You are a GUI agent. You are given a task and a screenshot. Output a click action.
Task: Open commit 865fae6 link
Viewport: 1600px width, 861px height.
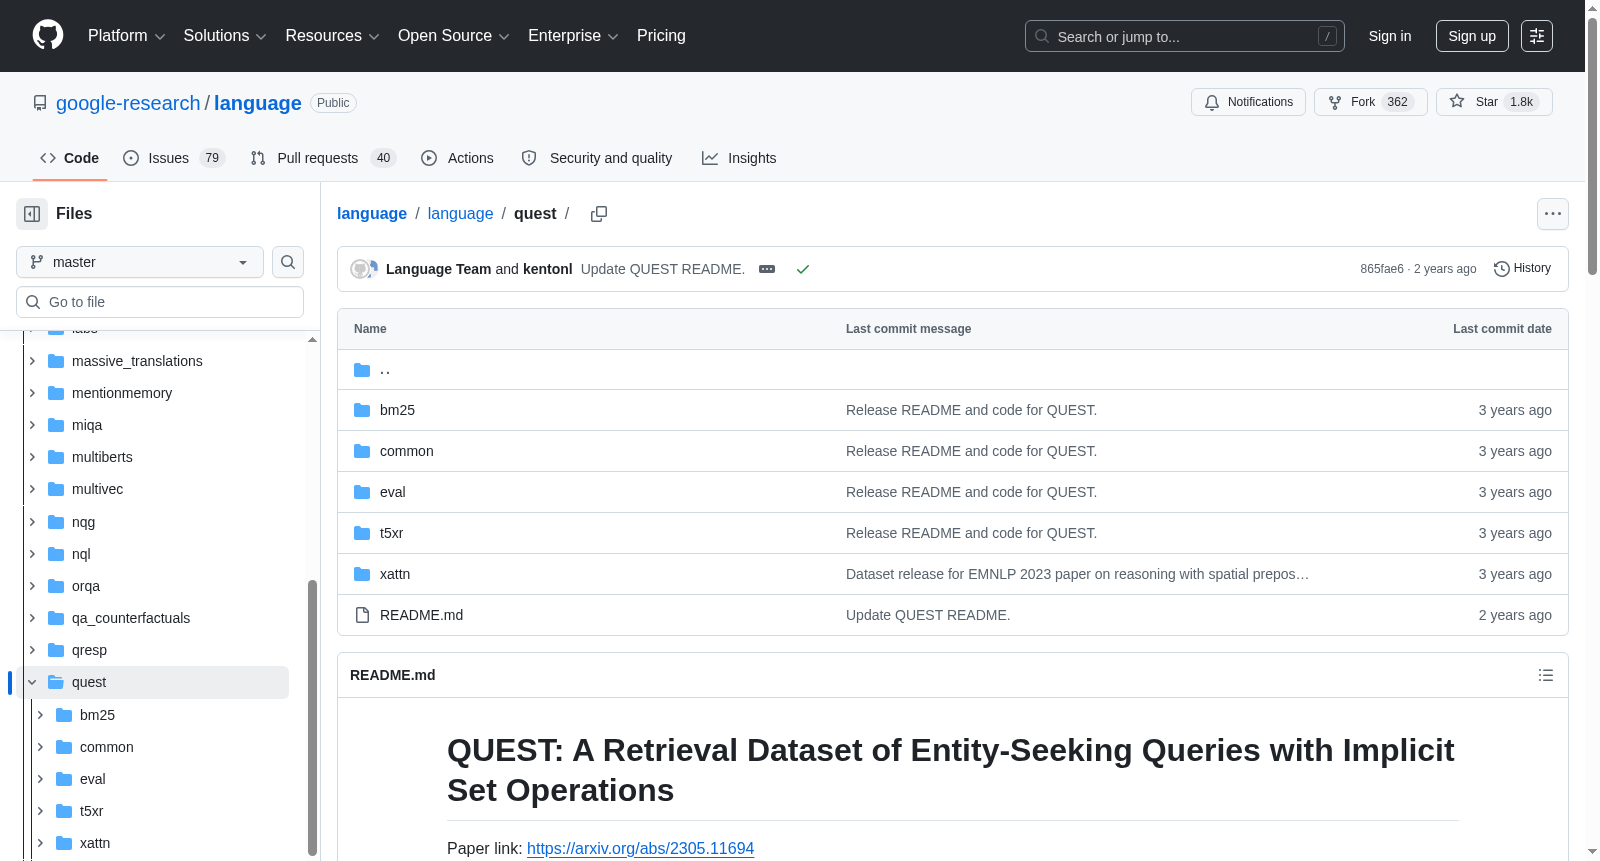[x=1382, y=269]
